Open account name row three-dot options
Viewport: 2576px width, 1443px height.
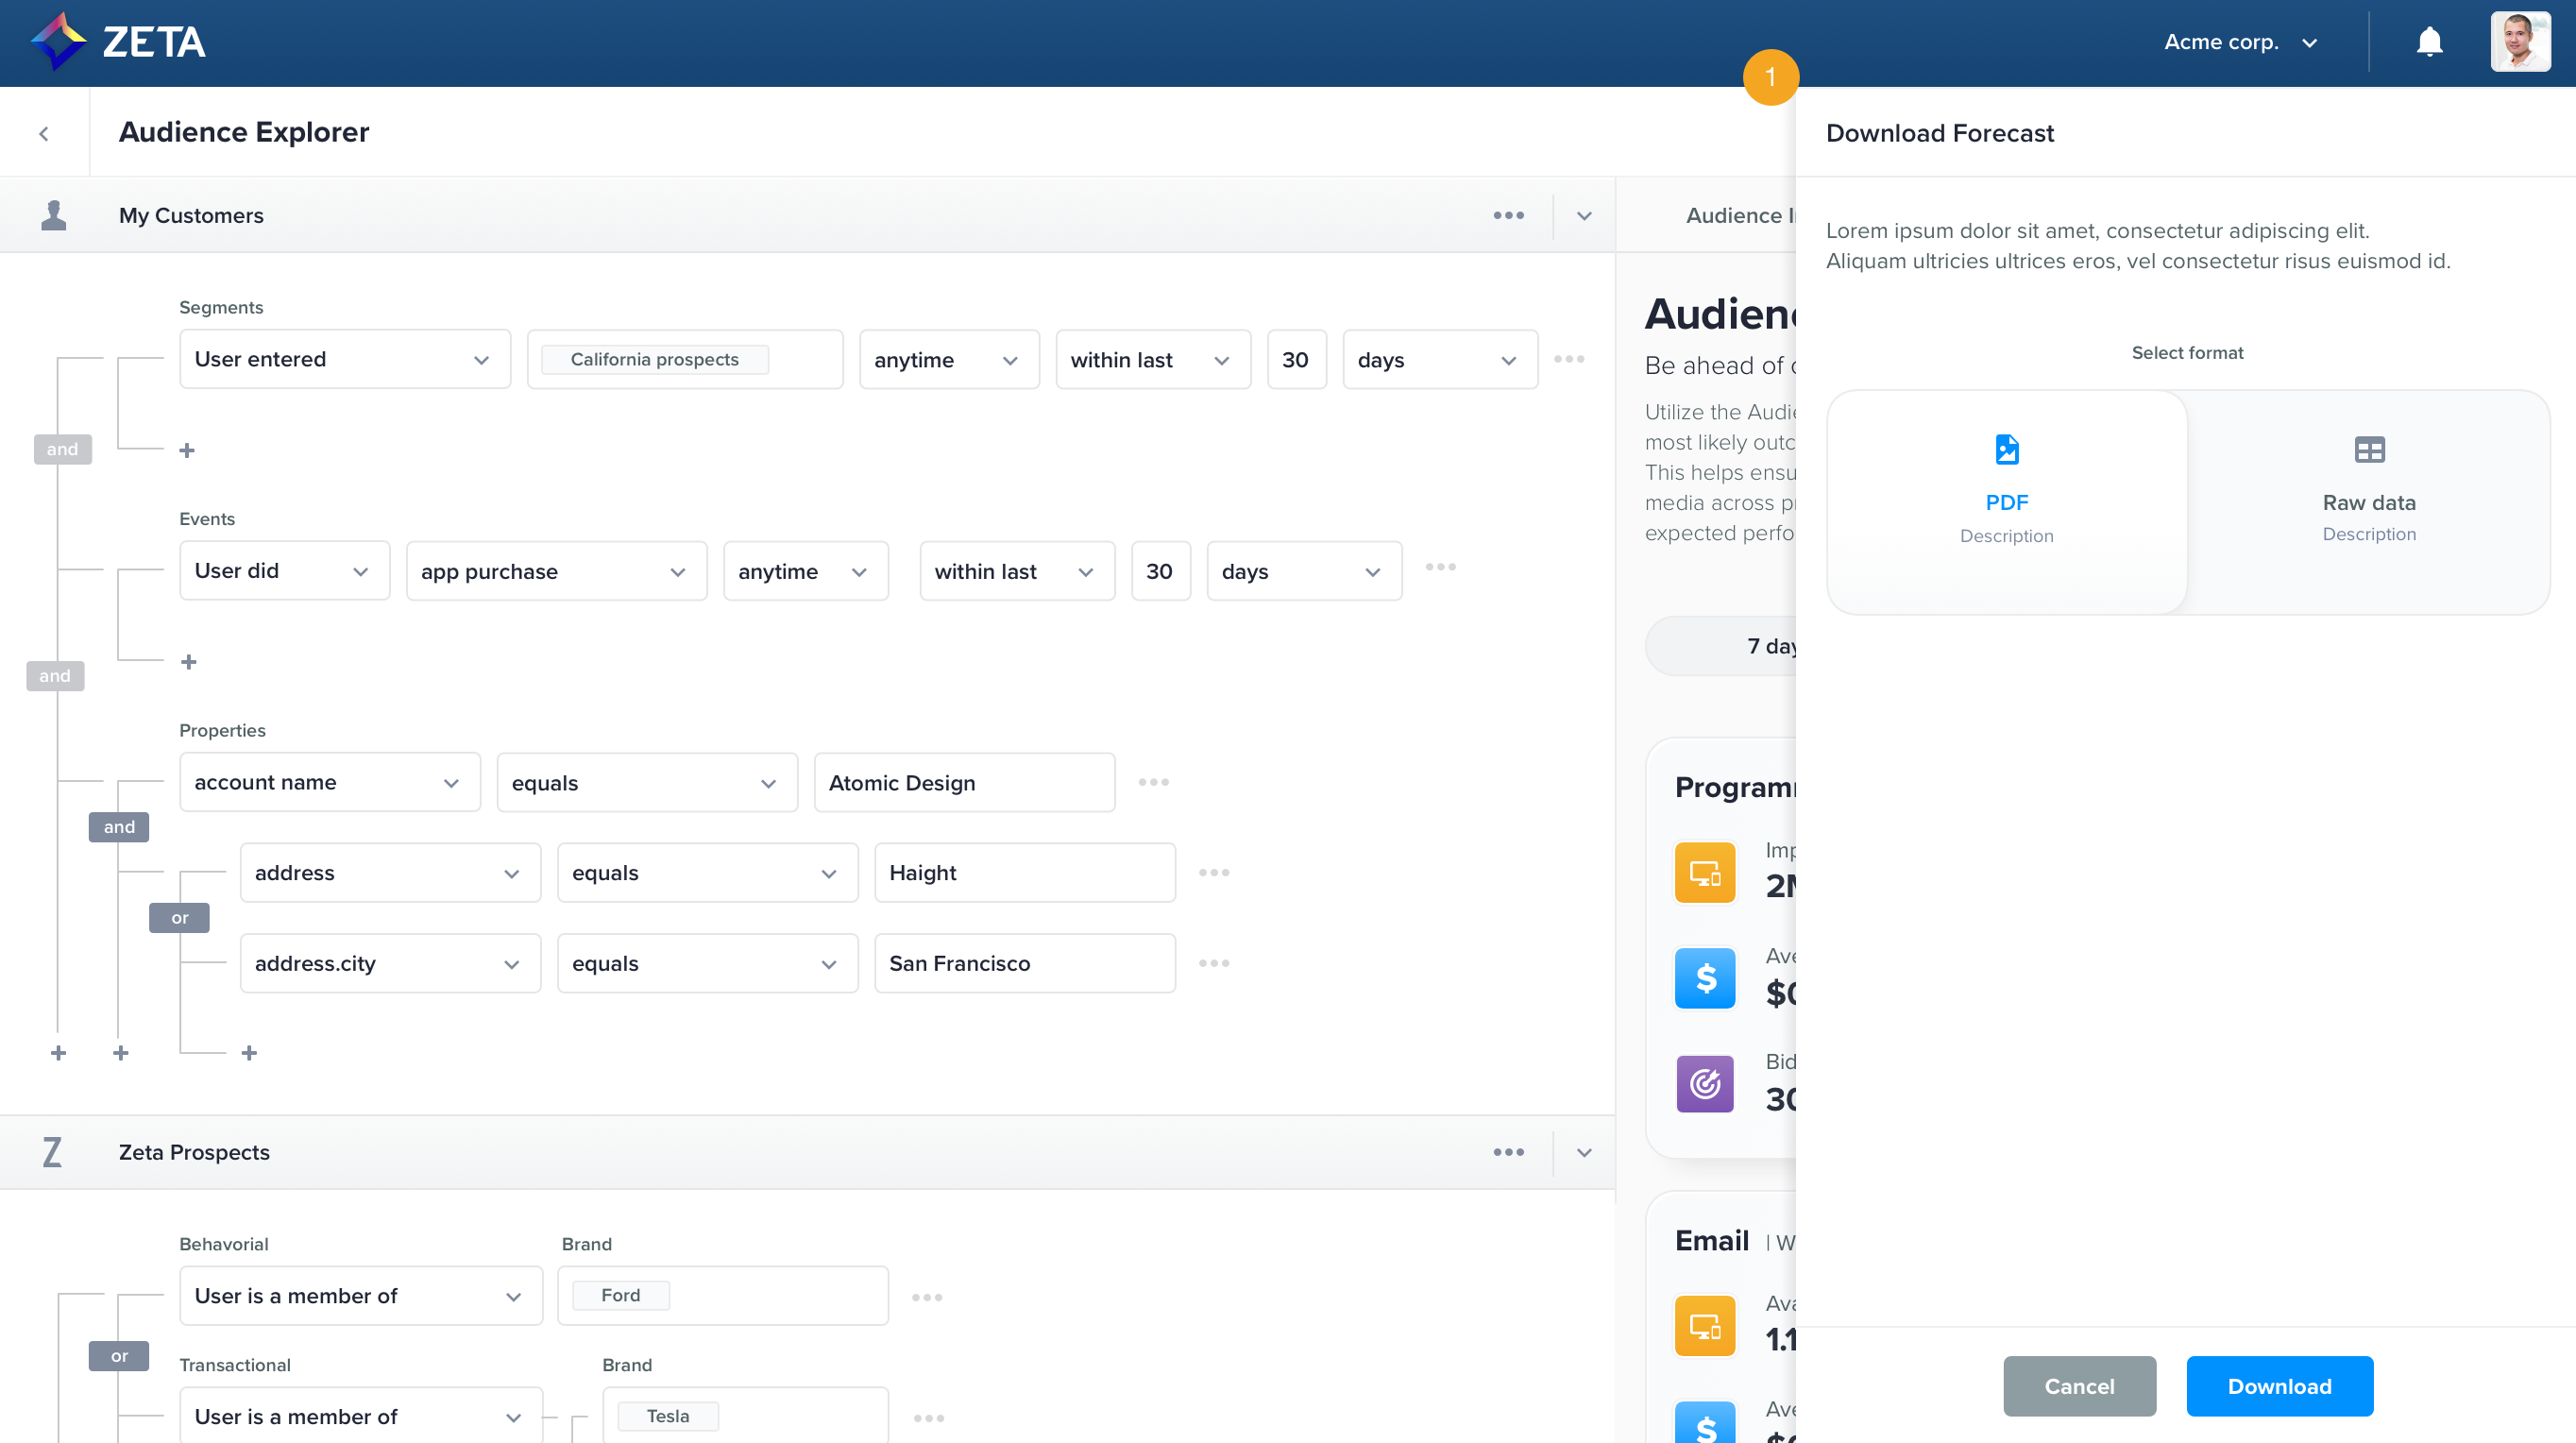coord(1153,782)
